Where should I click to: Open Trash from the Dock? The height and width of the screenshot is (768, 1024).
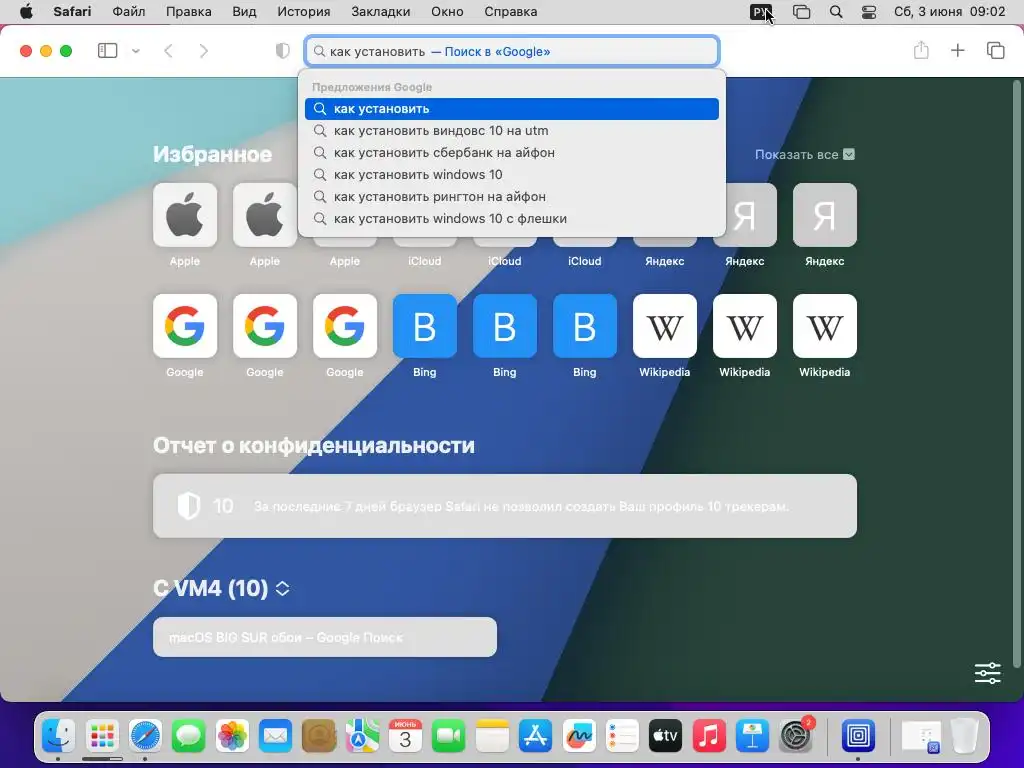click(964, 737)
